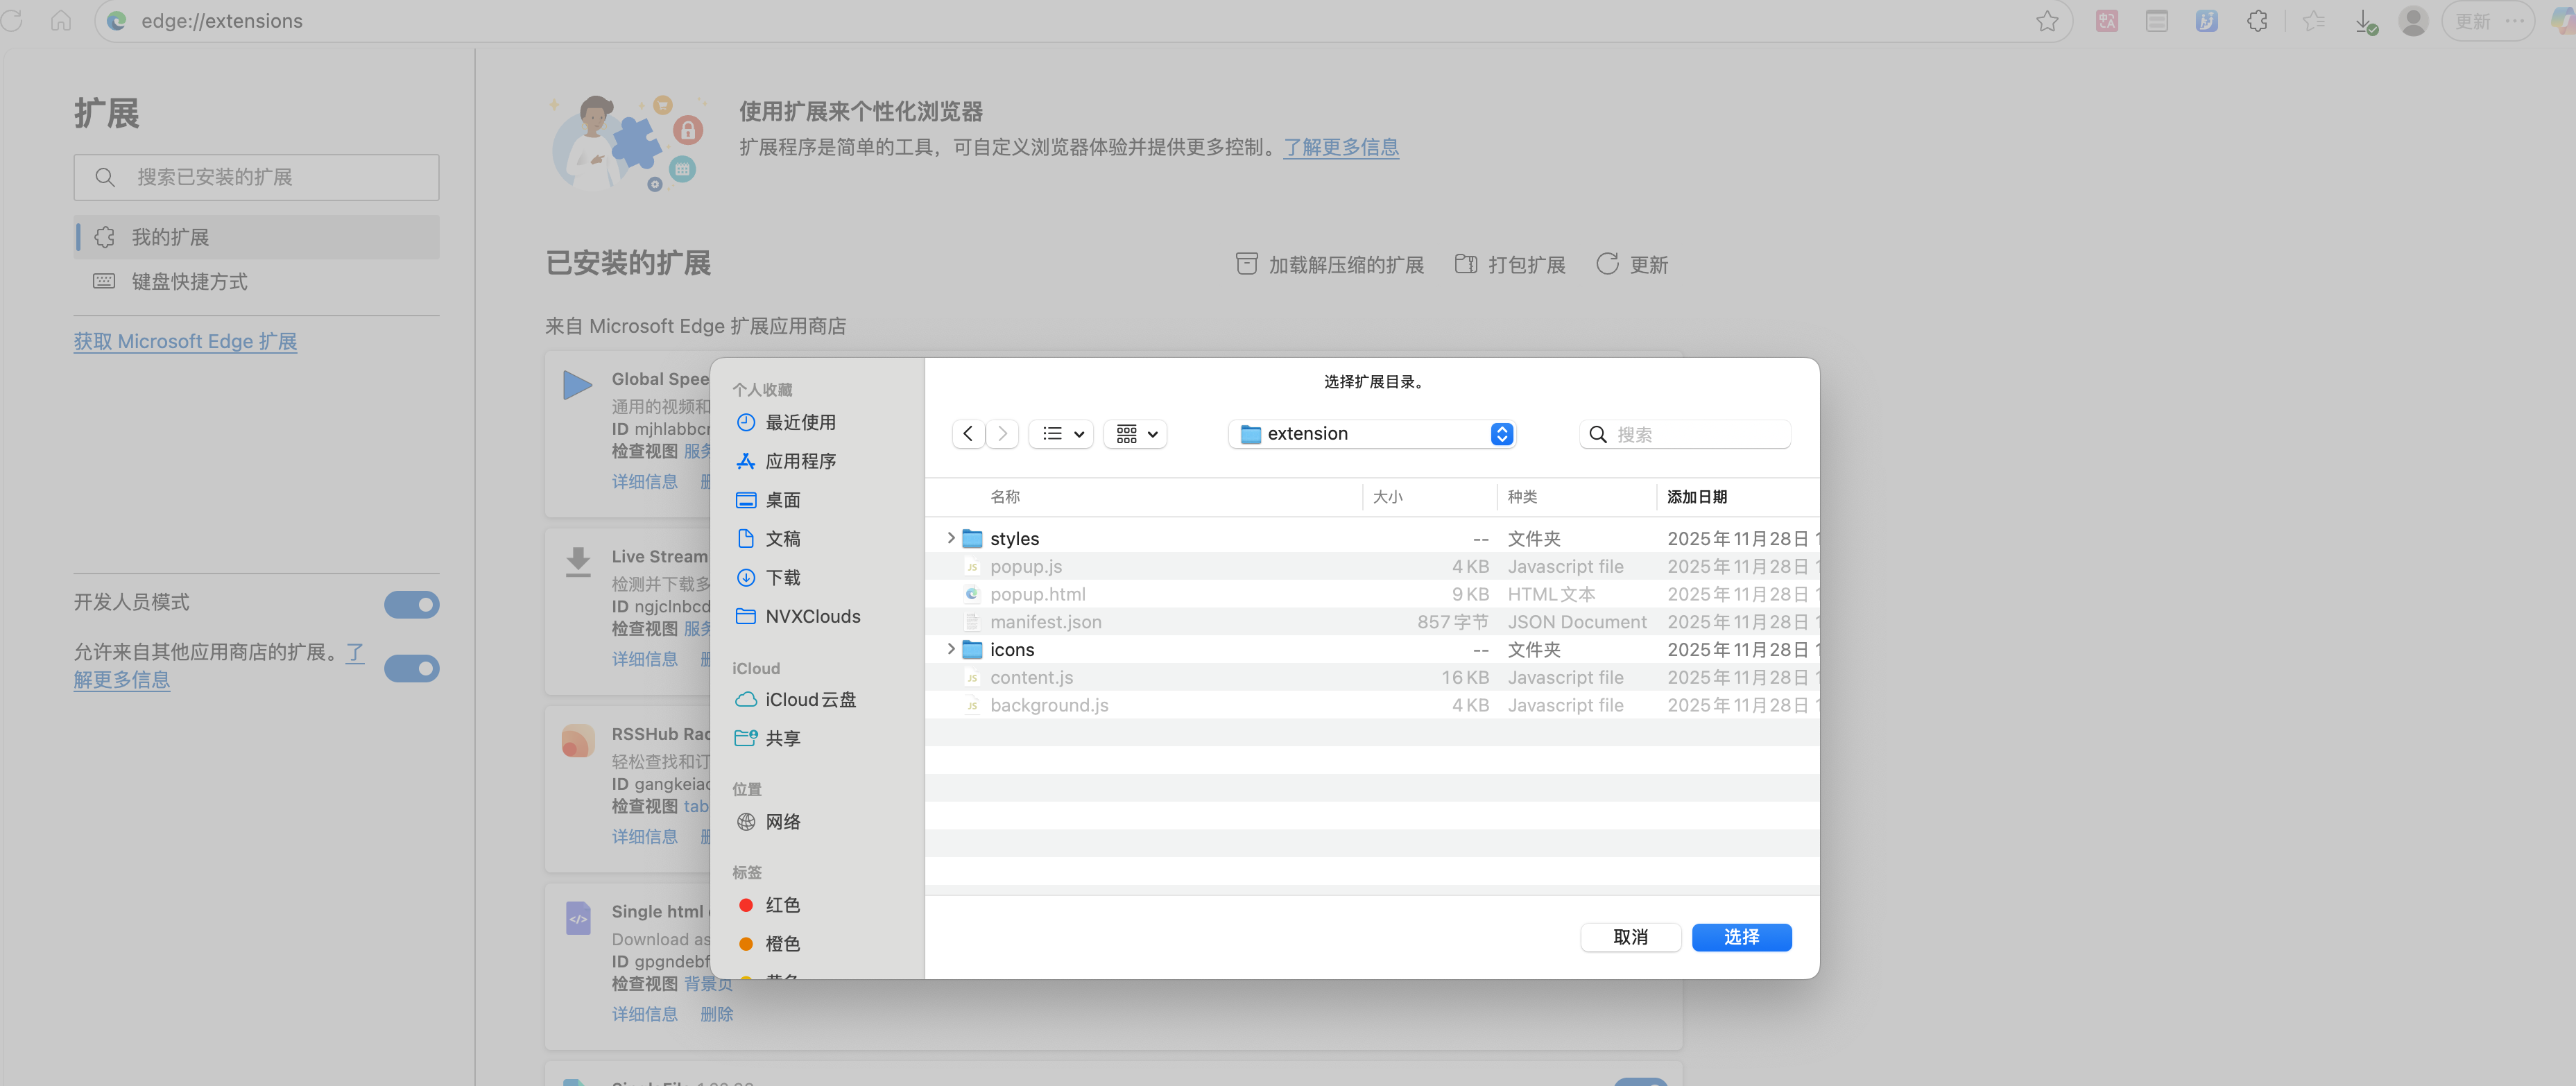Toggle the developer mode (开发人员模式) switch
The height and width of the screenshot is (1086, 2576).
[x=411, y=604]
